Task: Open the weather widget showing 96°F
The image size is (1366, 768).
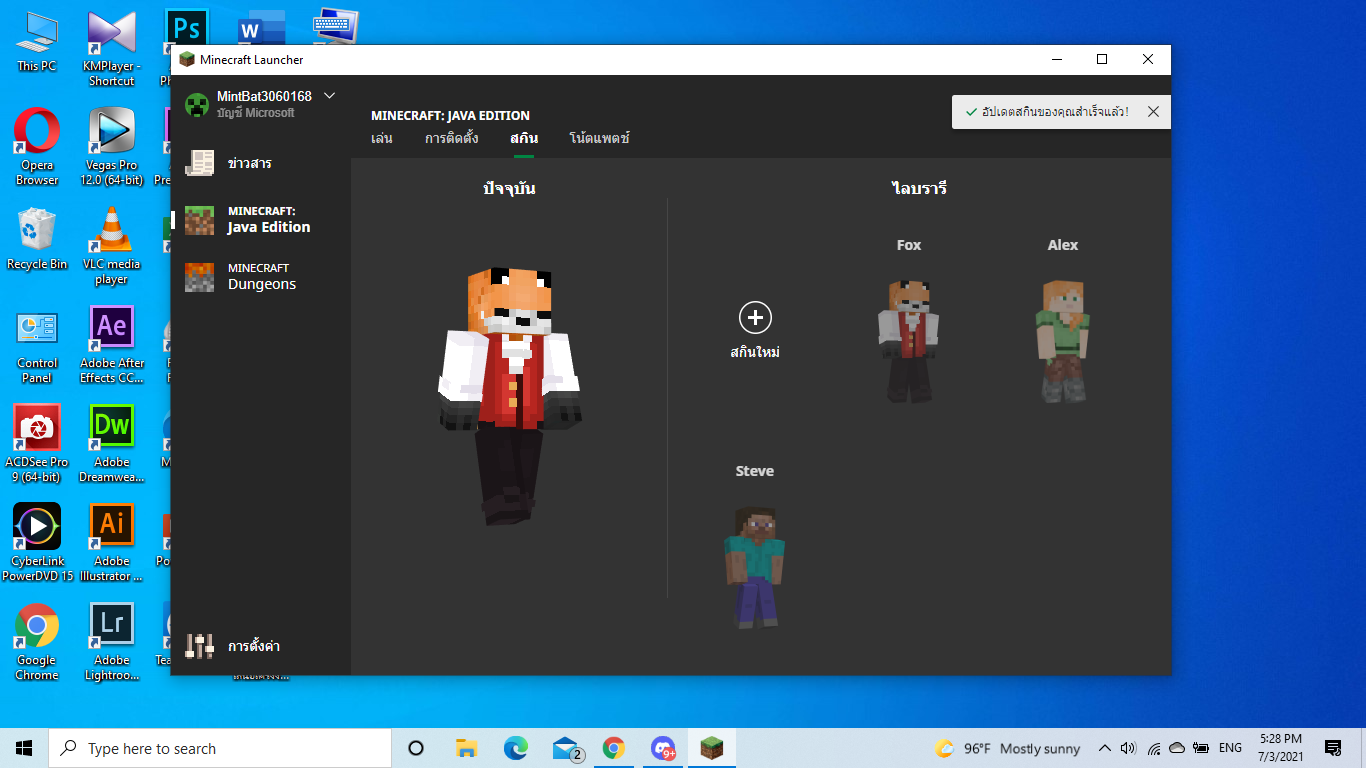Action: tap(1008, 748)
